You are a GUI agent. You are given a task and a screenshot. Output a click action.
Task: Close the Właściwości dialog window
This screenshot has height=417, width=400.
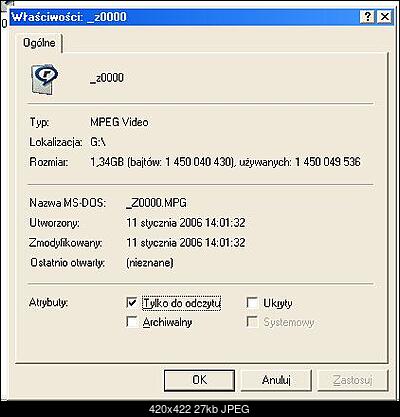[x=384, y=17]
